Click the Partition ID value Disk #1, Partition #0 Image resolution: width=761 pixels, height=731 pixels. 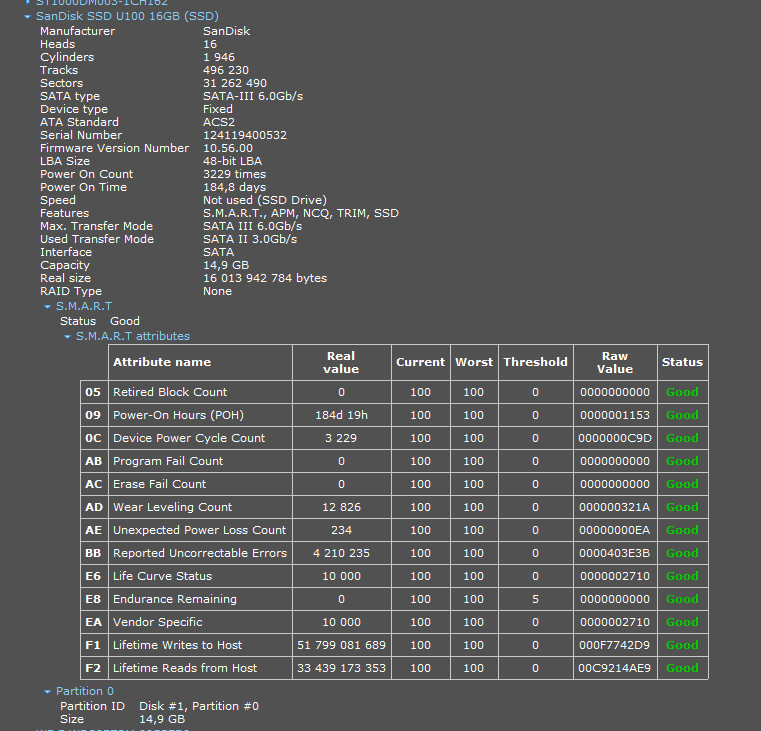pyautogui.click(x=199, y=706)
